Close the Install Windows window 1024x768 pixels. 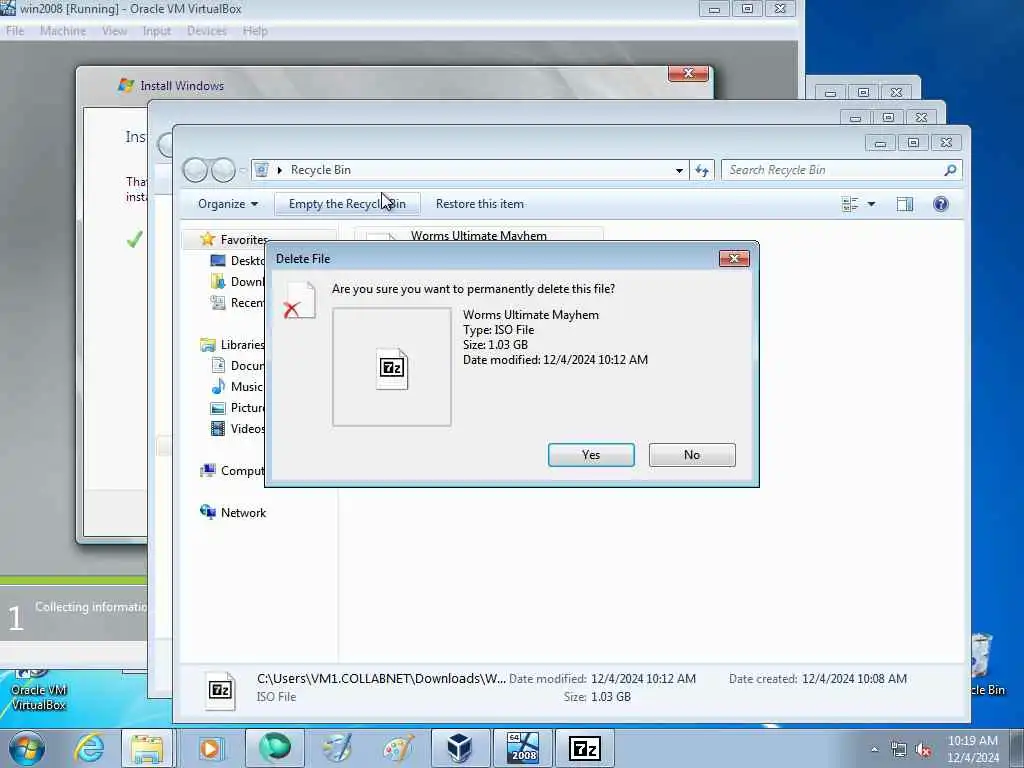coord(688,74)
